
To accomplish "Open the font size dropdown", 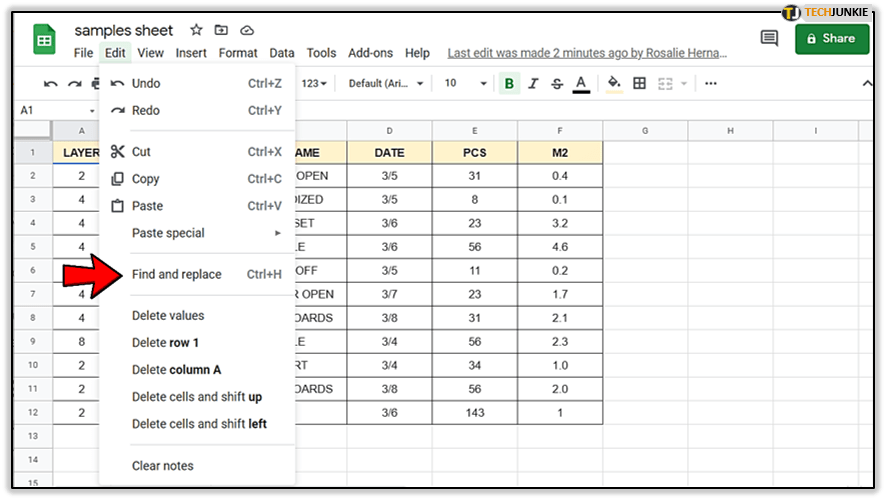I will click(x=464, y=84).
